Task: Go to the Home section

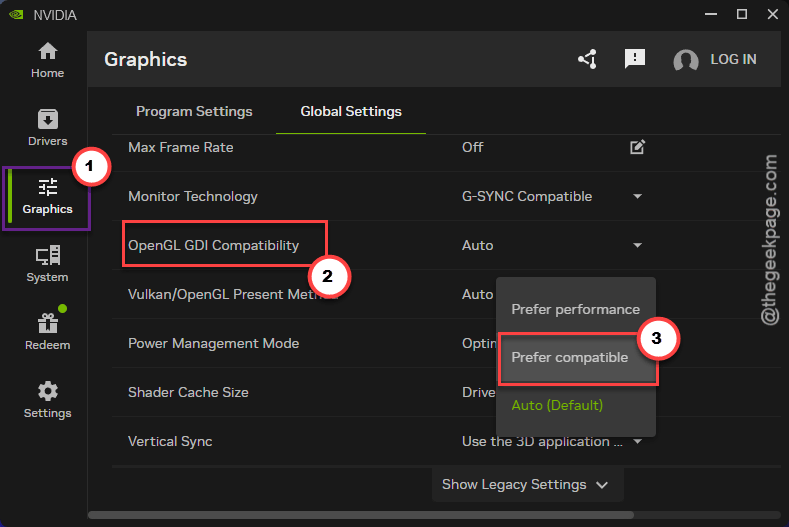Action: pyautogui.click(x=47, y=60)
